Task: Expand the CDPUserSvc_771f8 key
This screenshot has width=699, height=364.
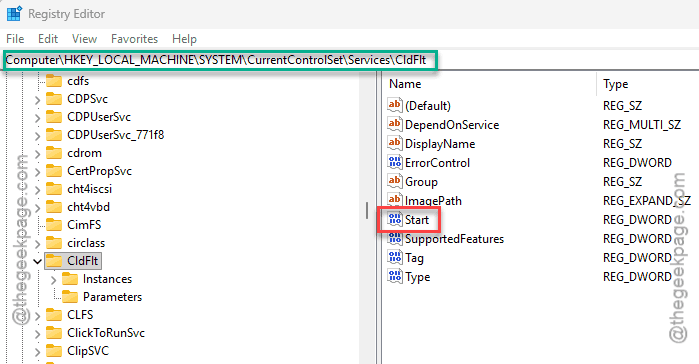Action: click(x=38, y=136)
